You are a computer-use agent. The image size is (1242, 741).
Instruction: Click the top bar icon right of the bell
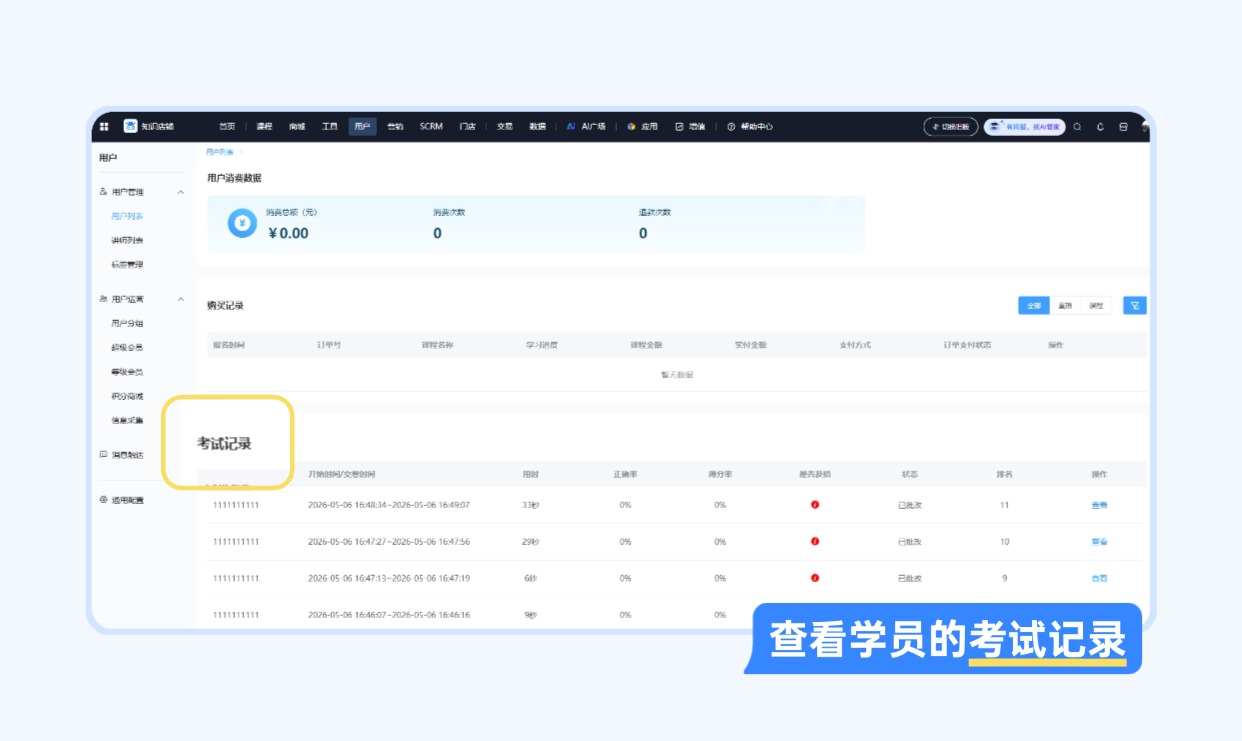pos(1123,127)
